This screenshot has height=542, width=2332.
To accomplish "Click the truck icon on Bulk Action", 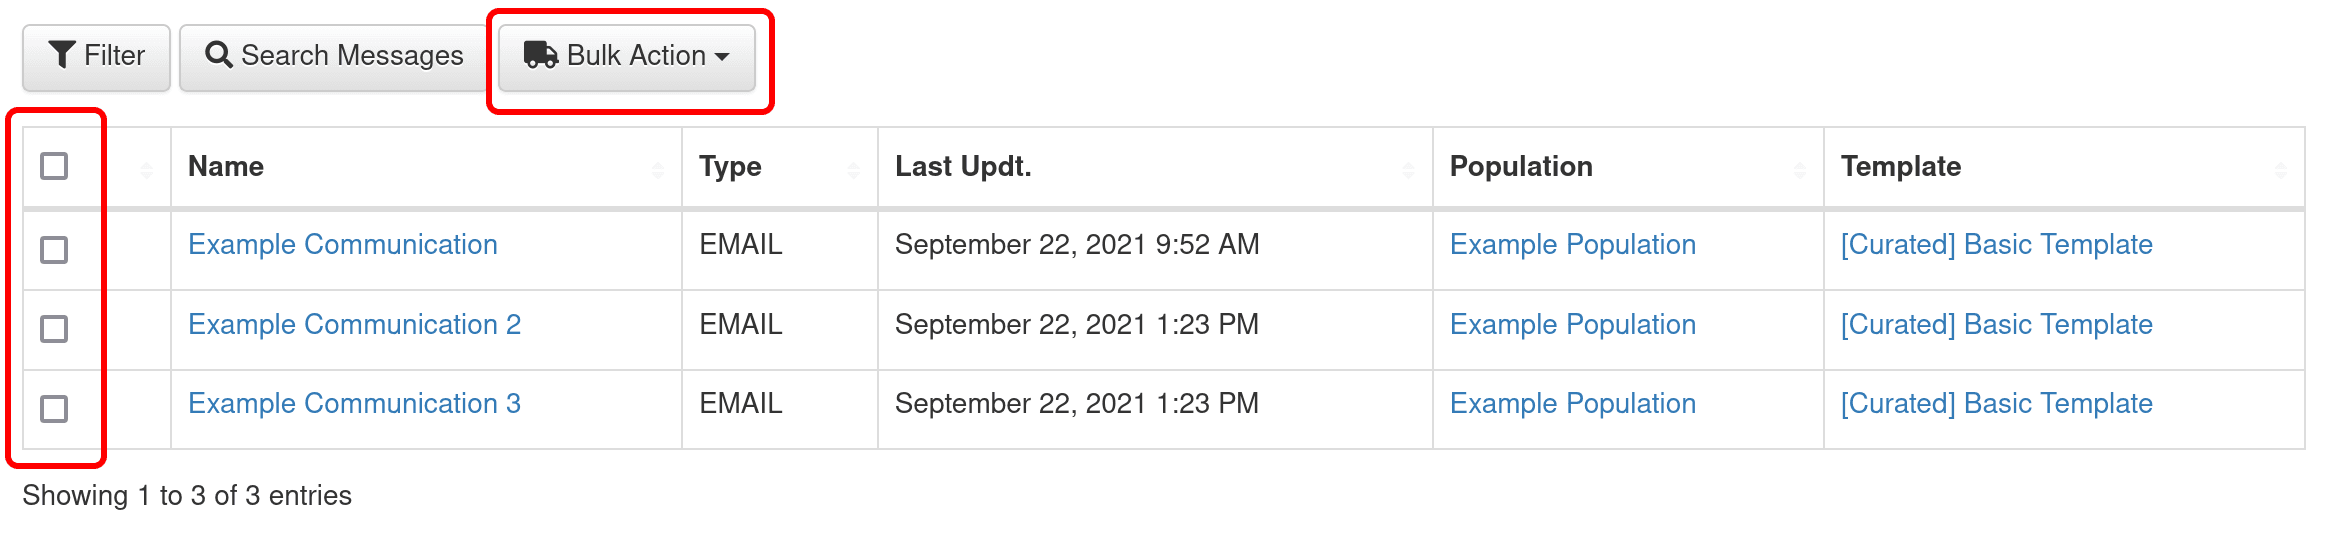I will point(540,55).
